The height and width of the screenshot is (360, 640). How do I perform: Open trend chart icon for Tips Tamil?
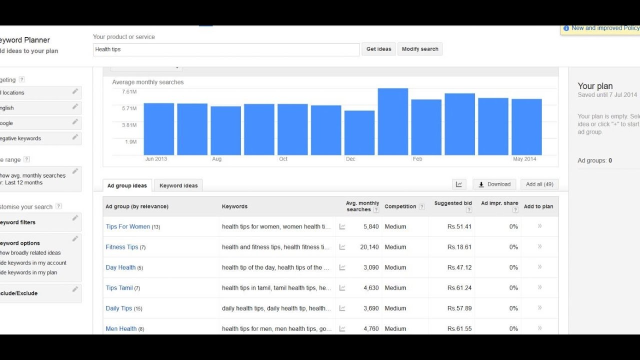[342, 288]
